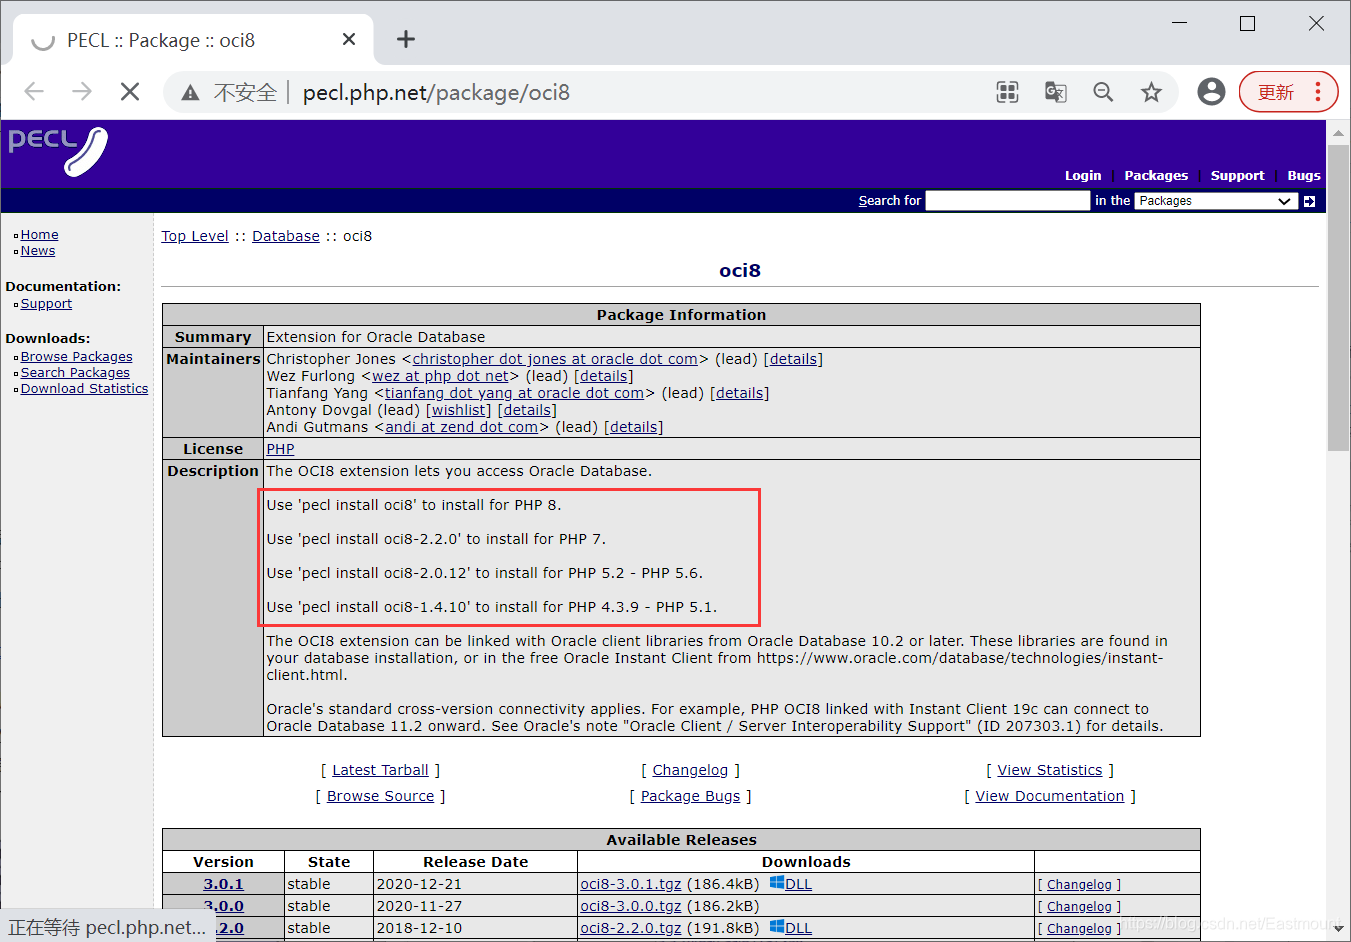Submit search with the arrow button
The image size is (1351, 942).
click(x=1309, y=201)
